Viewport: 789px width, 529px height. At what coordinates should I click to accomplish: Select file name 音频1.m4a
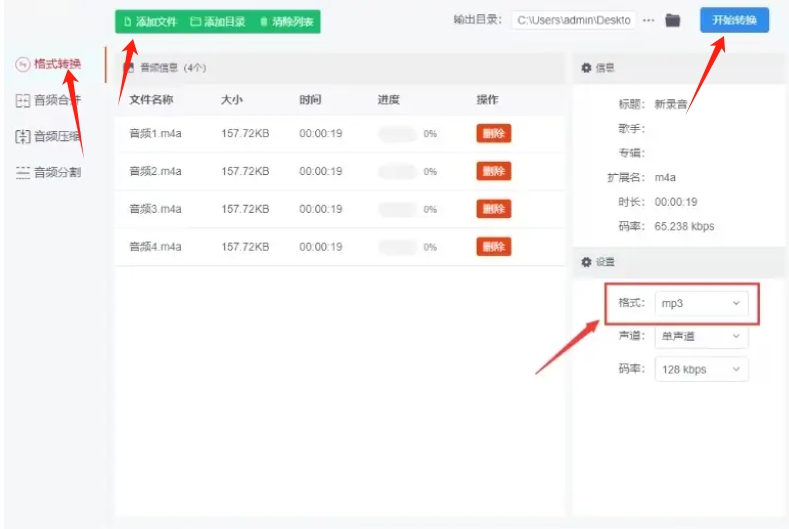point(155,133)
